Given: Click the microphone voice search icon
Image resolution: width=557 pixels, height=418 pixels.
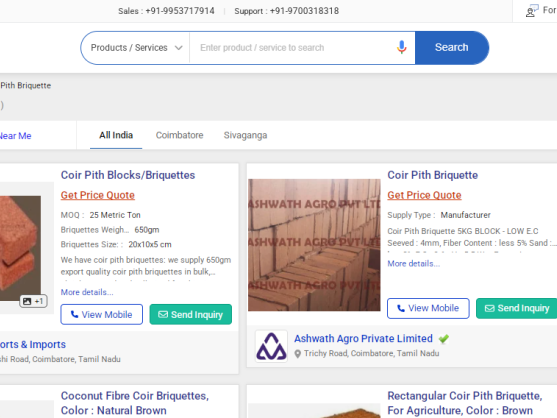Looking at the screenshot, I should click(401, 47).
